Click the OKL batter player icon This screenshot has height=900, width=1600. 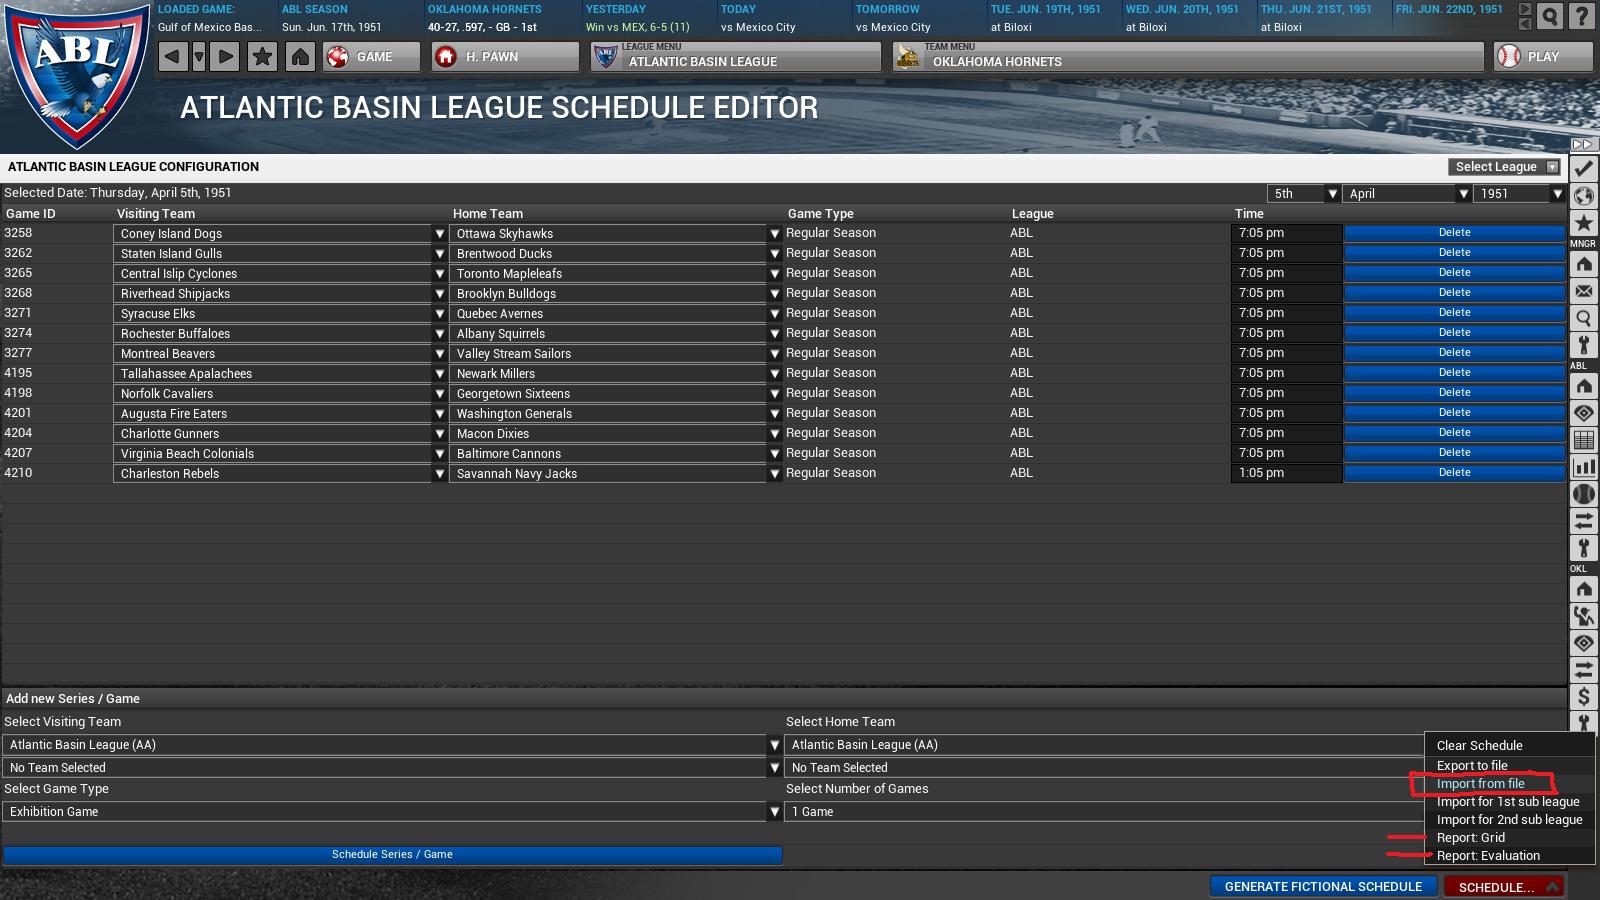(1584, 616)
